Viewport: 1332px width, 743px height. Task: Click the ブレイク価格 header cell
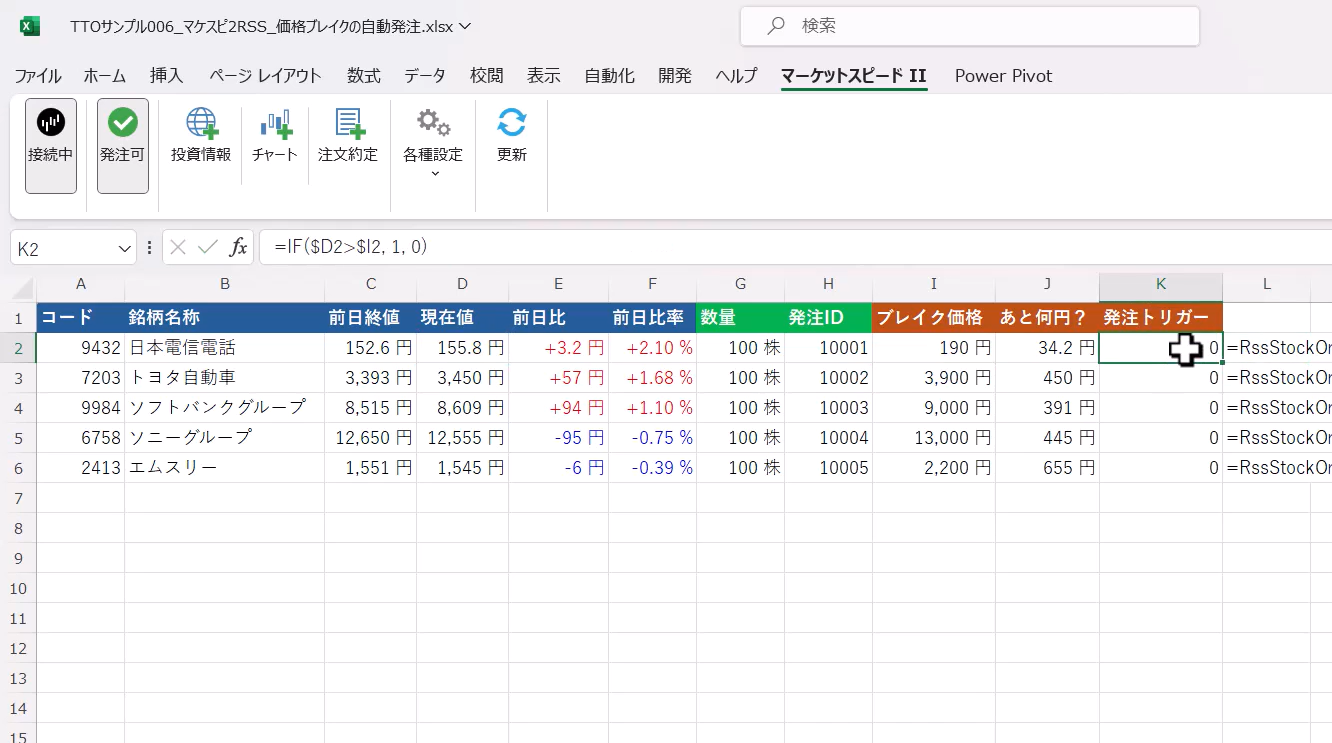934,318
